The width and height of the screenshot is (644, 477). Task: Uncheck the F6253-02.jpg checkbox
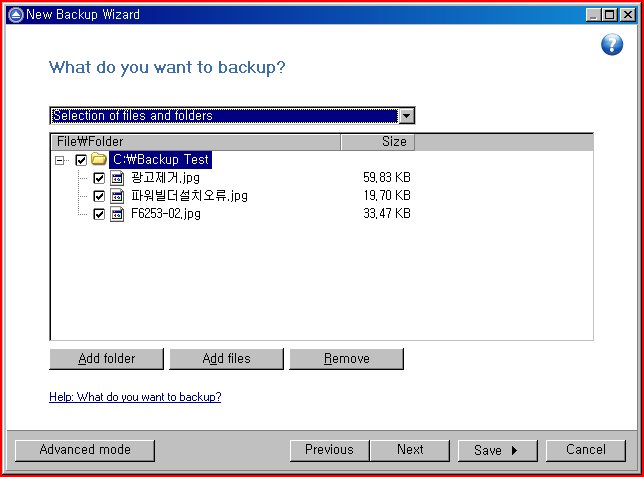click(x=99, y=214)
